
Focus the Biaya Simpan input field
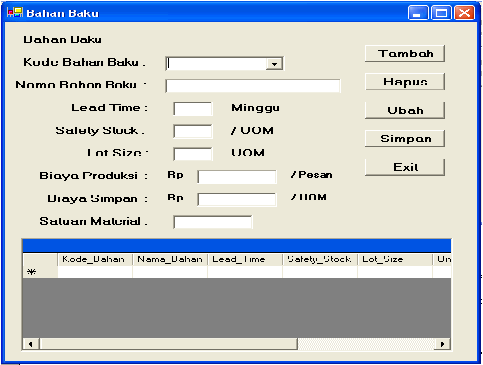coord(237,199)
